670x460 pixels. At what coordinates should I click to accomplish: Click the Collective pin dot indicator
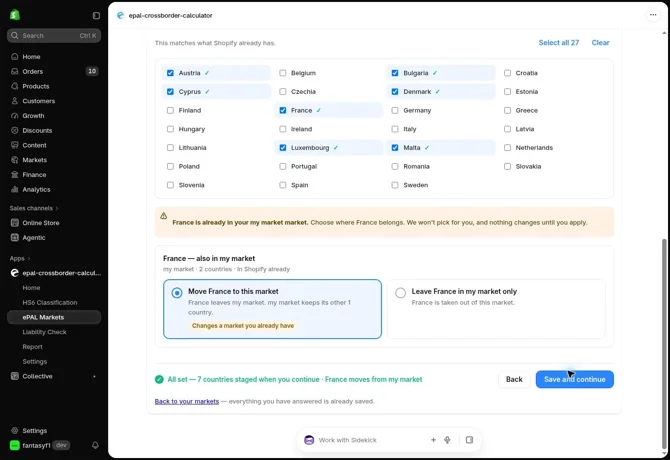click(x=94, y=376)
